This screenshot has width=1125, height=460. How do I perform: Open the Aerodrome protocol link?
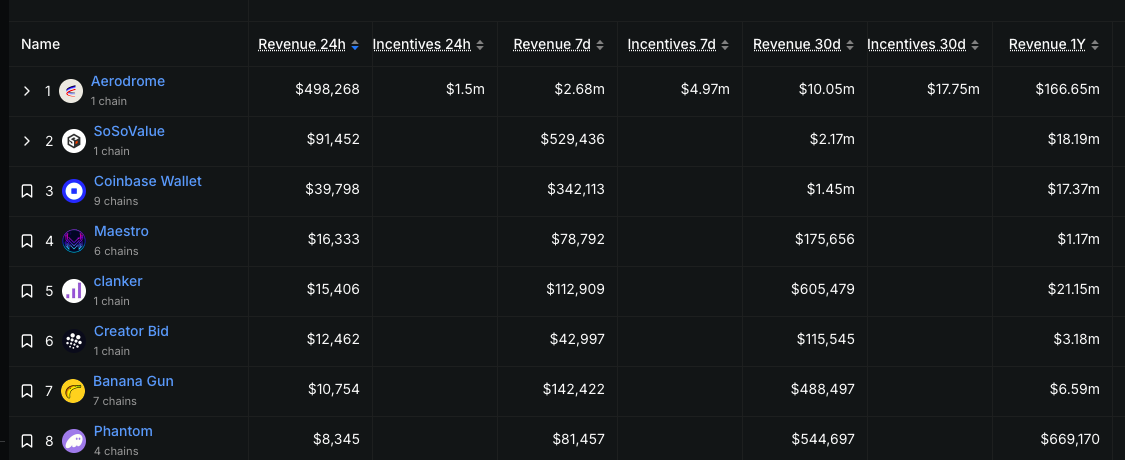(128, 81)
